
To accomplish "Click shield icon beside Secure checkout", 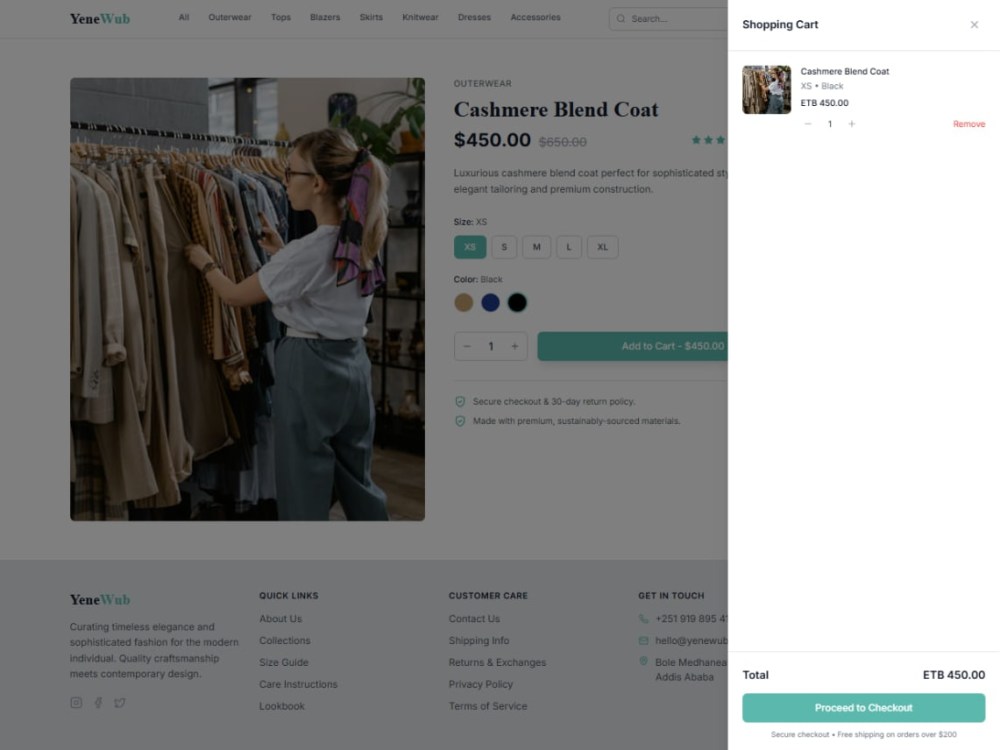I will tap(460, 402).
